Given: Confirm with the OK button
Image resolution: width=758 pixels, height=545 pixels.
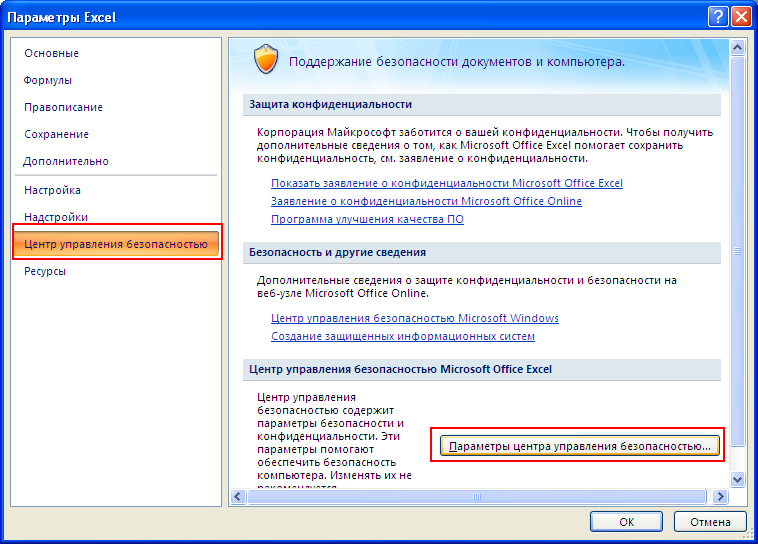Looking at the screenshot, I should [x=627, y=522].
